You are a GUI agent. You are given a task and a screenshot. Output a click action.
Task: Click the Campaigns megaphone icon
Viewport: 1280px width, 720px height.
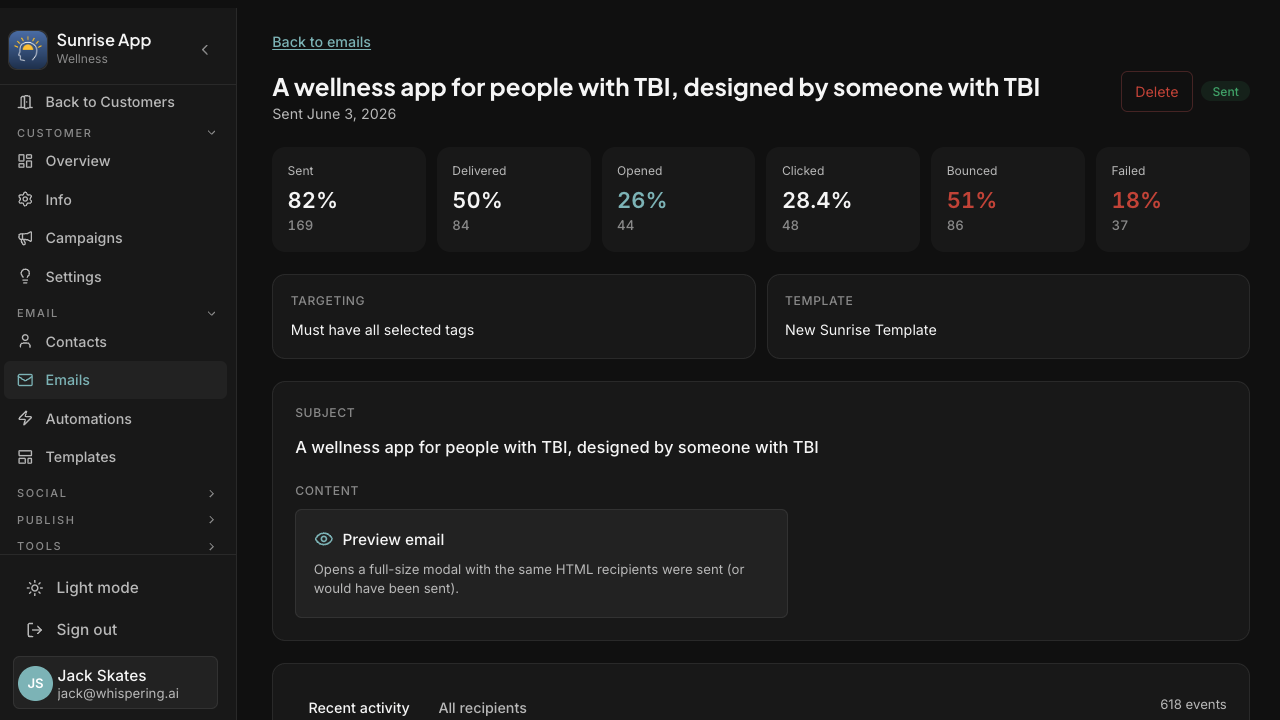(x=26, y=238)
